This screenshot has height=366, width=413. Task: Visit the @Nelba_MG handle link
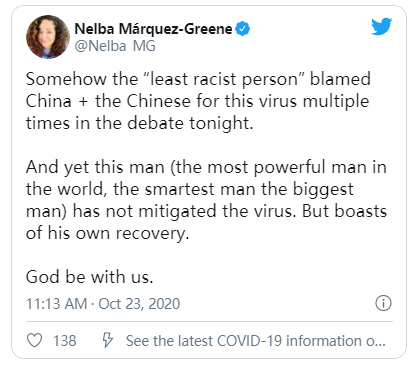pos(115,46)
